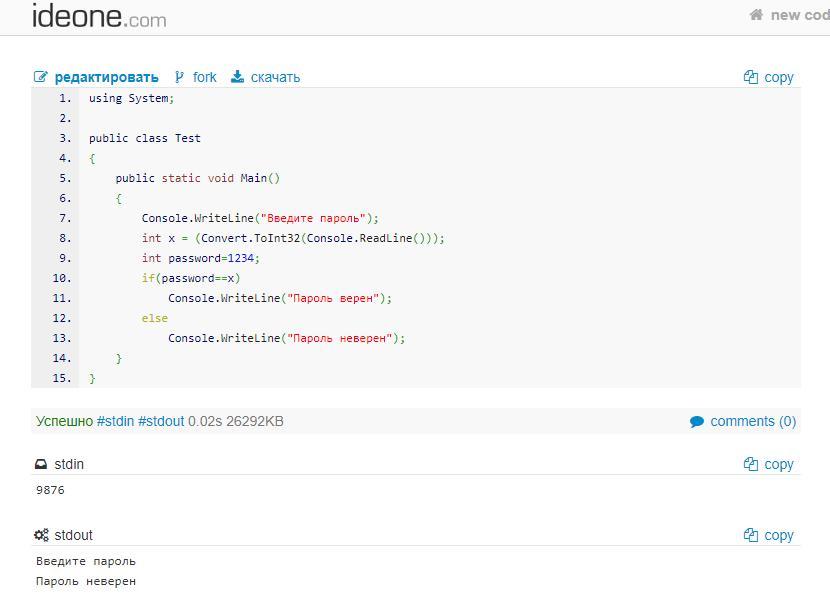Click the comments speech bubble icon
This screenshot has width=830, height=616.
click(697, 422)
